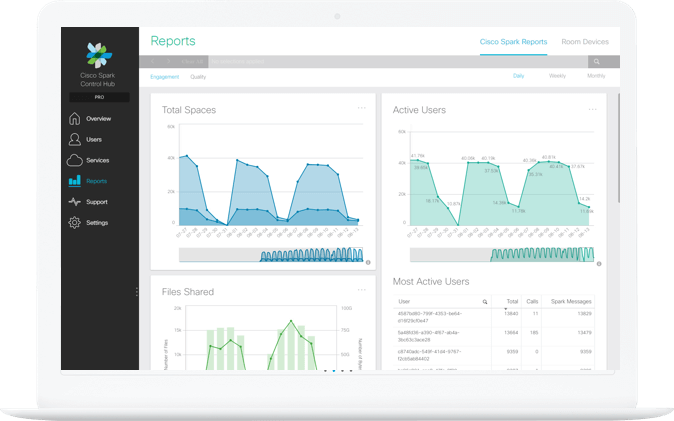Switch to the Room Devices tab
Image resolution: width=674 pixels, height=421 pixels.
585,42
